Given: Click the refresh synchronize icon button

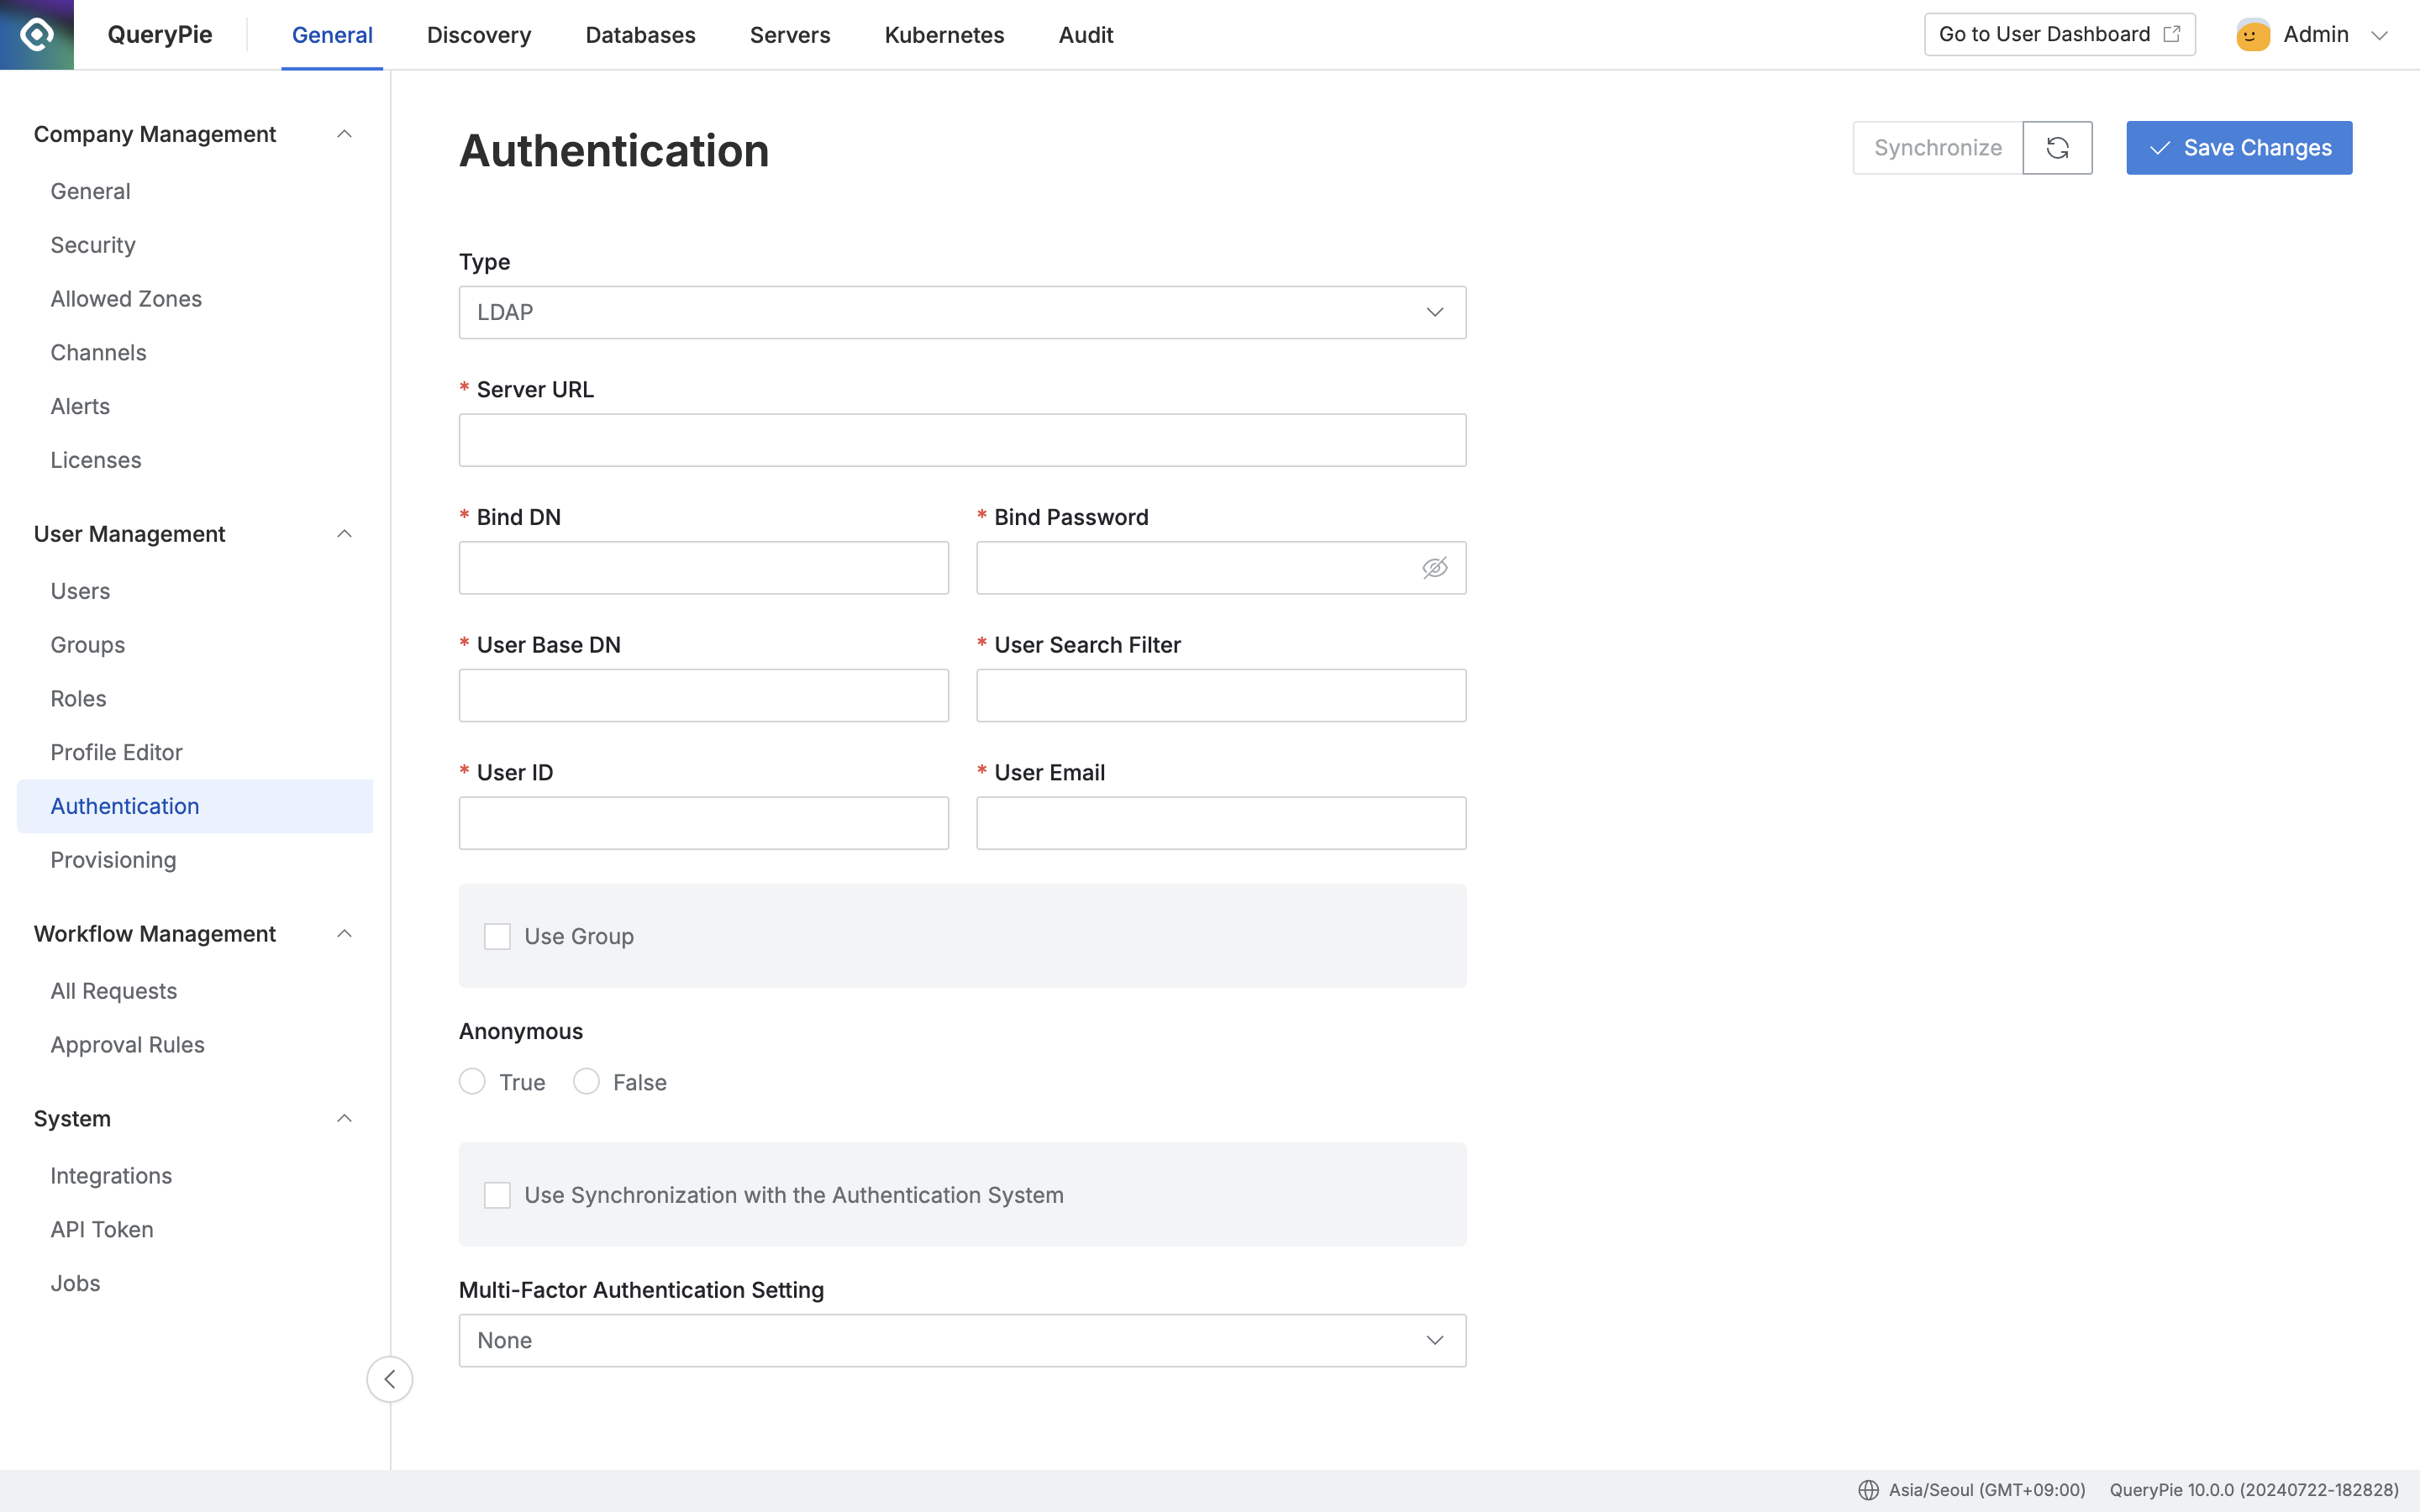Looking at the screenshot, I should [2057, 148].
